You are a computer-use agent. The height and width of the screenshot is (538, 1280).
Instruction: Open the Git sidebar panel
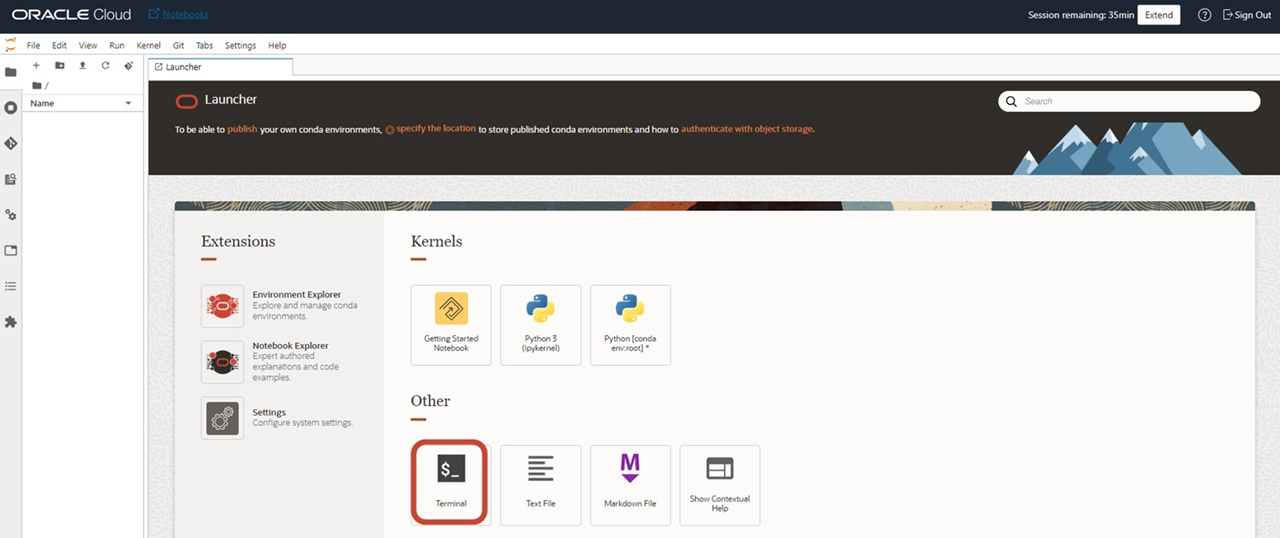click(11, 143)
